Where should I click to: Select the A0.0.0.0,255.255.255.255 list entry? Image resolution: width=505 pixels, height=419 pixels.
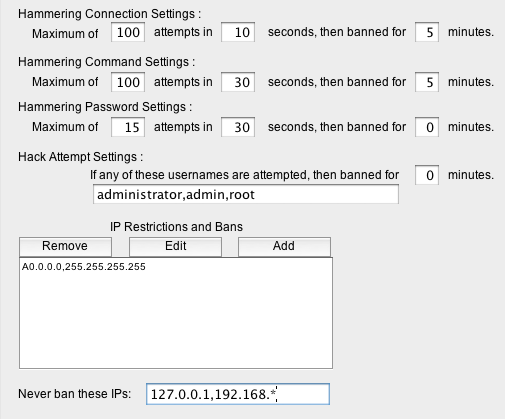(x=84, y=267)
